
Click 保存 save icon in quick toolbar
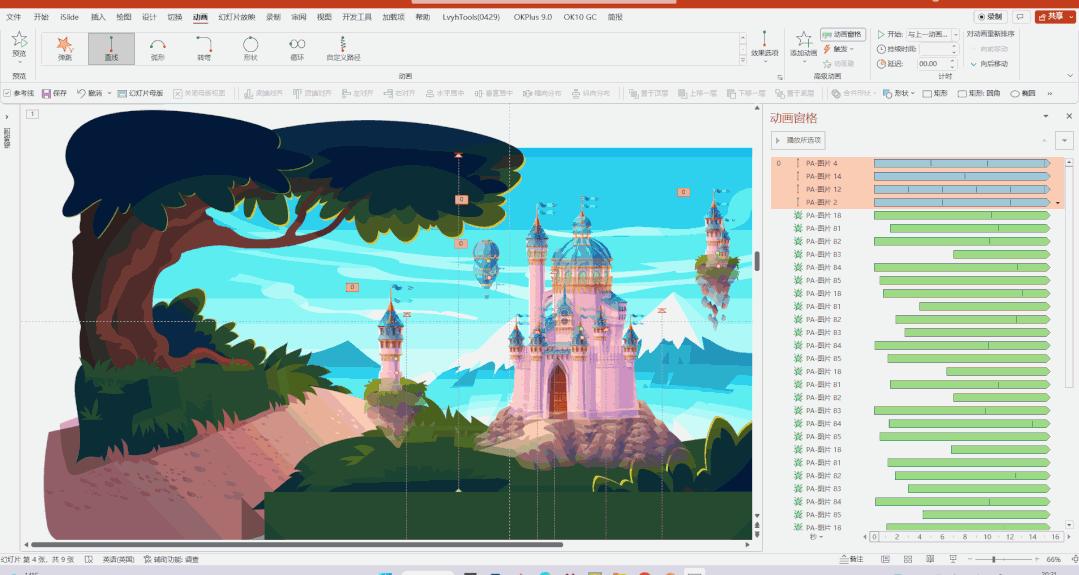tap(54, 94)
